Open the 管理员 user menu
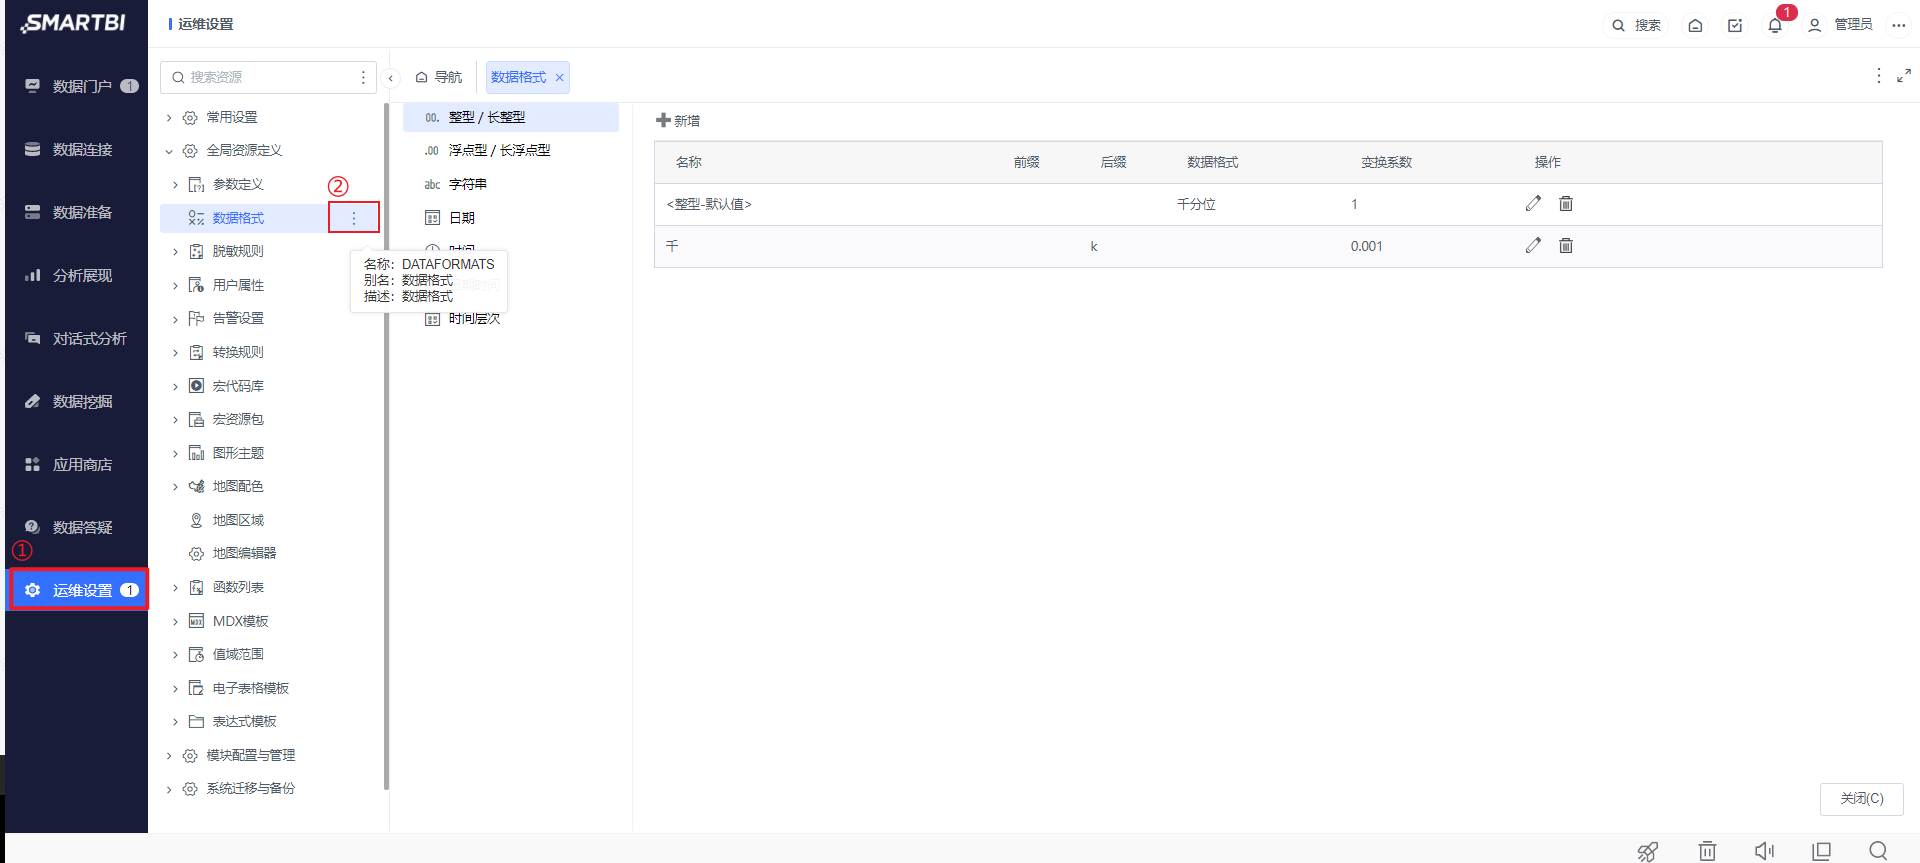Screen dimensions: 1920x863 (1841, 25)
